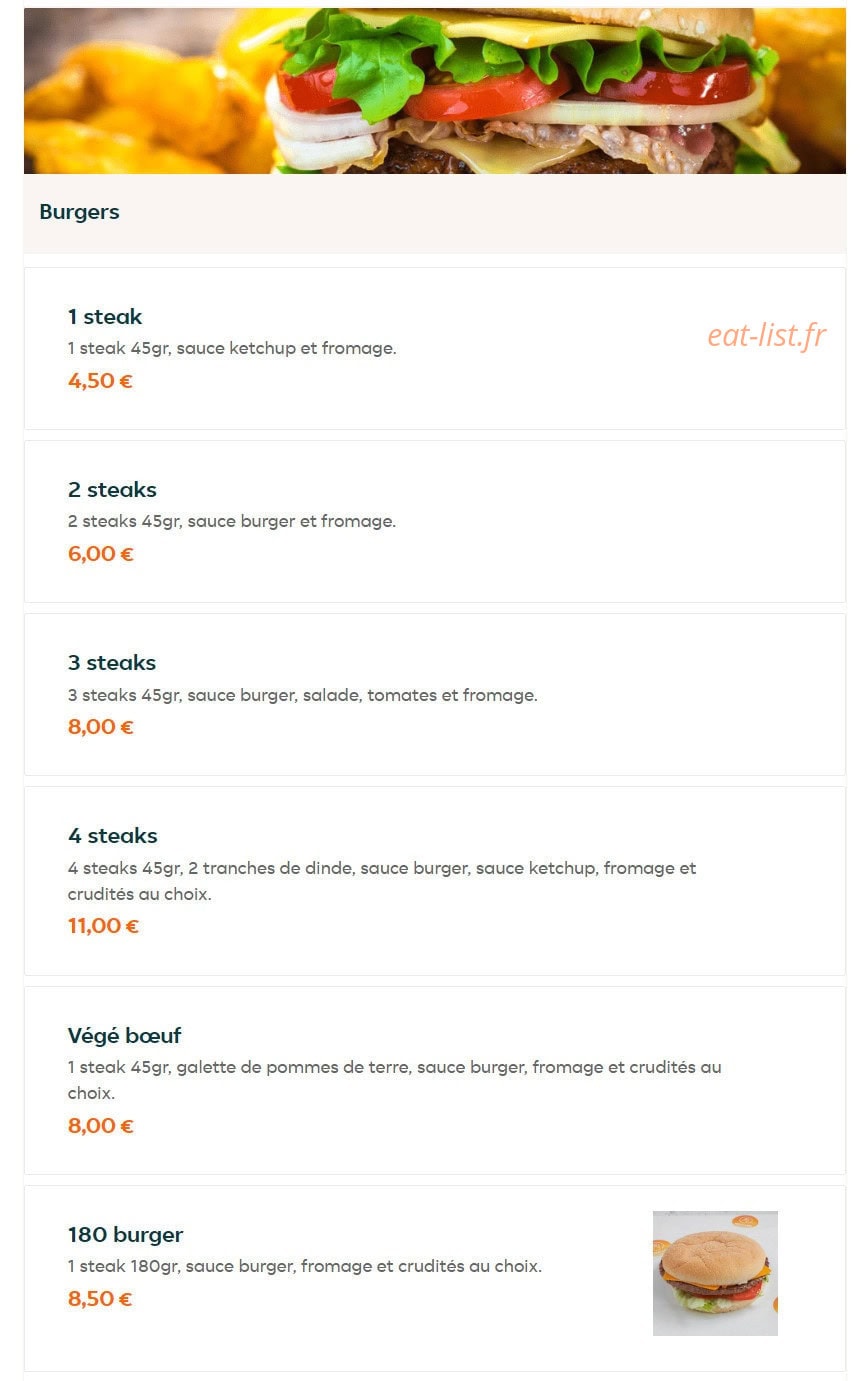This screenshot has width=867, height=1381.
Task: Open the 4 steaks burger item
Action: pyautogui.click(x=113, y=836)
